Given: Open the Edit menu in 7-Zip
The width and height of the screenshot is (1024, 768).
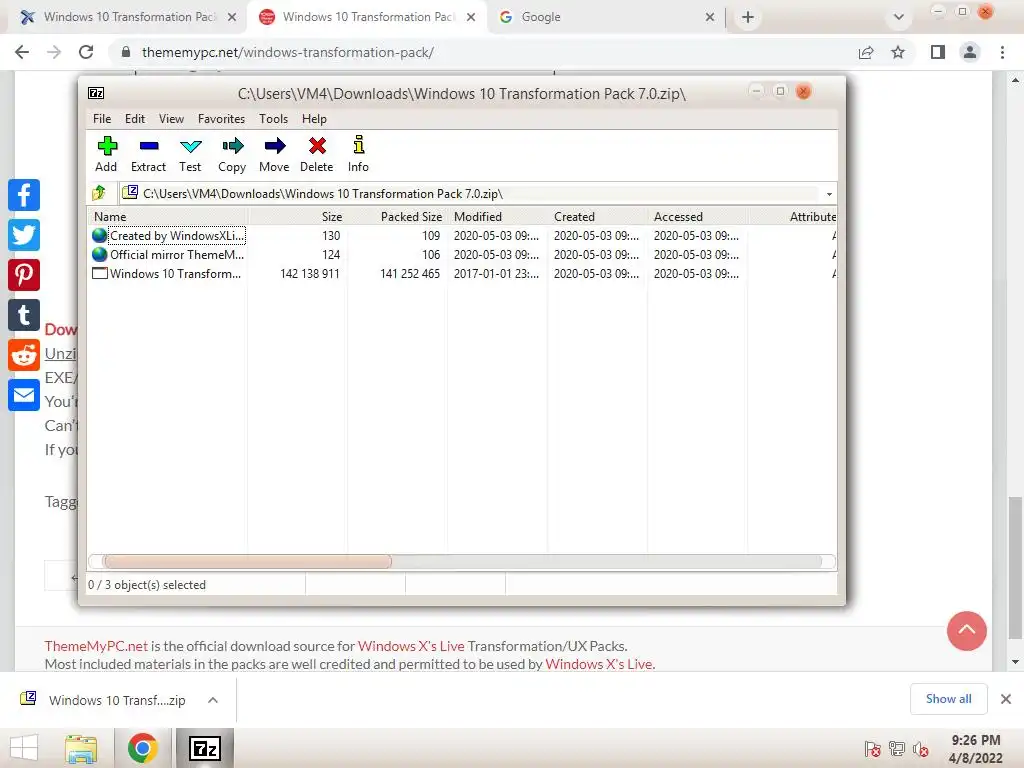Looking at the screenshot, I should tap(135, 119).
